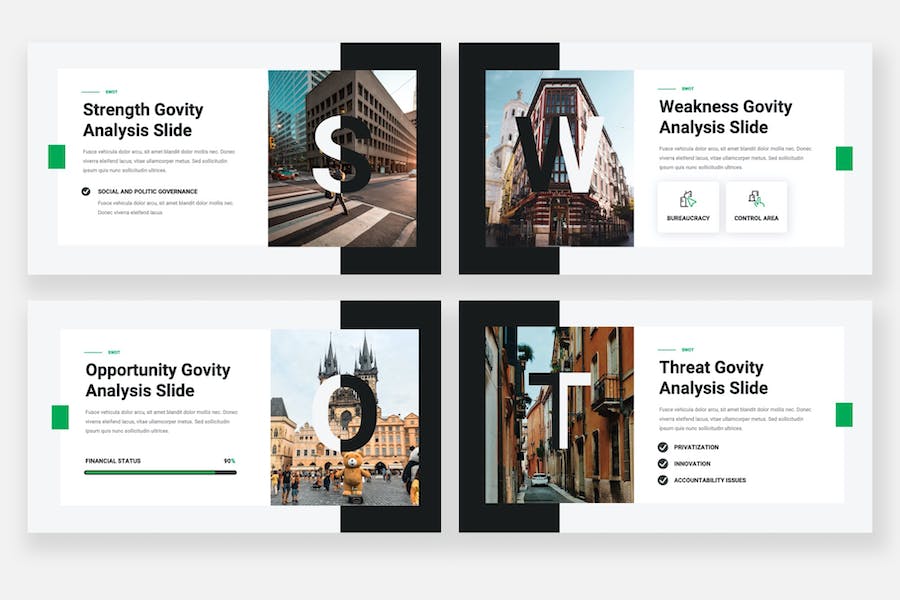Click the checkmark icon beside Innovation
The width and height of the screenshot is (900, 600).
coord(663,463)
